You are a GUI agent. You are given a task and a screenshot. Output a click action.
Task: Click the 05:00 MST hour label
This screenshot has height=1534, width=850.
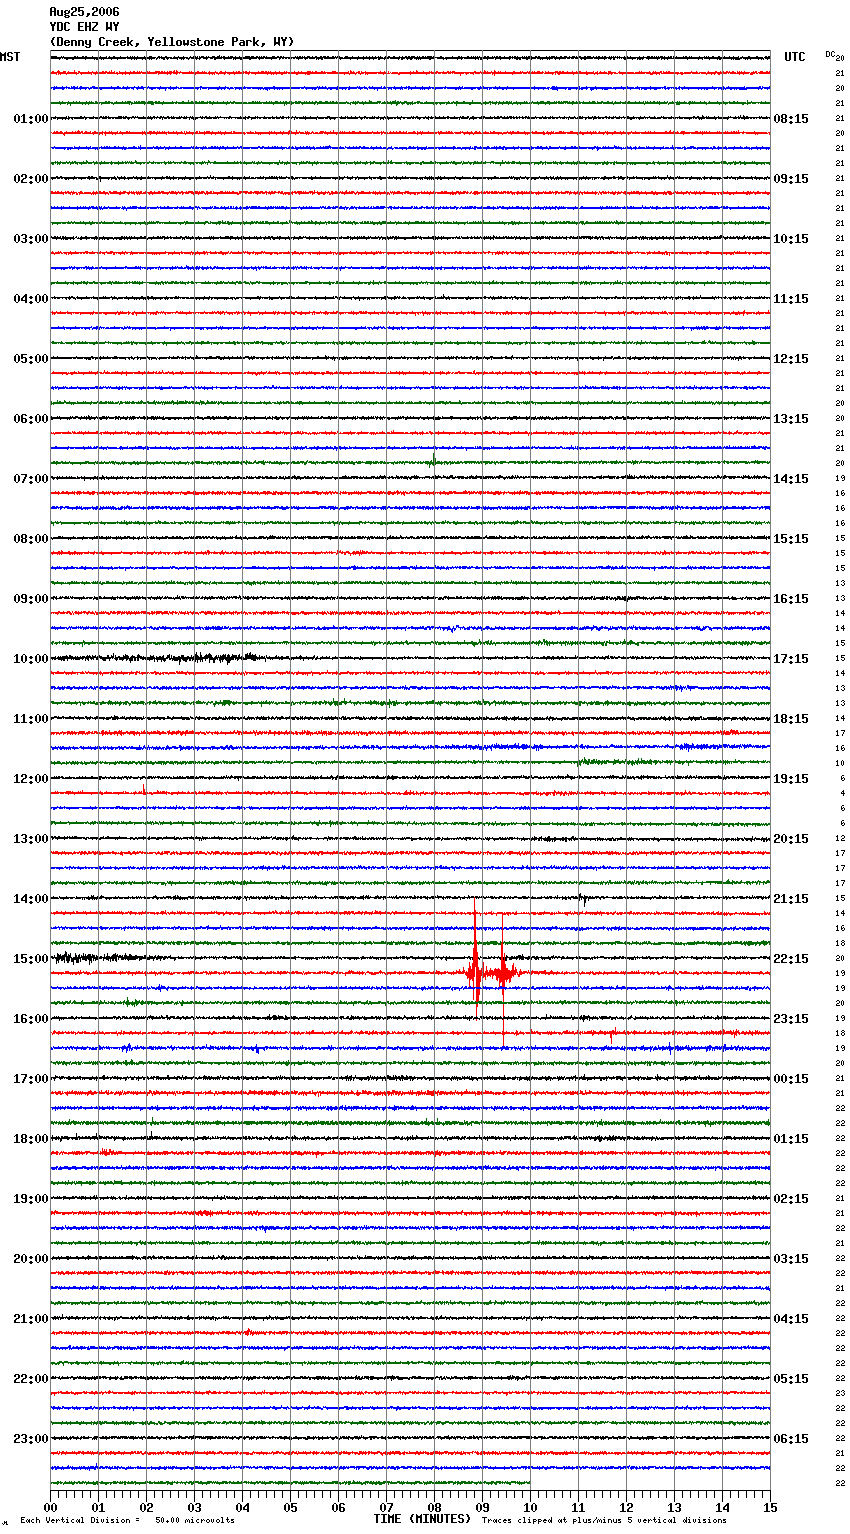[31, 359]
